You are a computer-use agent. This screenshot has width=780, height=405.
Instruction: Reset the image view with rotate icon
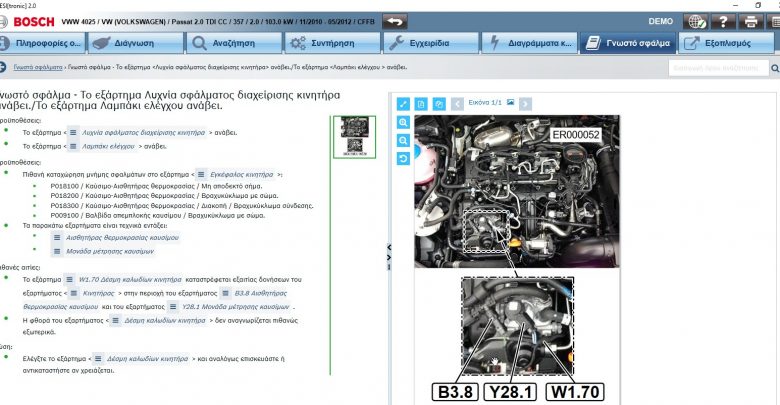[x=404, y=159]
